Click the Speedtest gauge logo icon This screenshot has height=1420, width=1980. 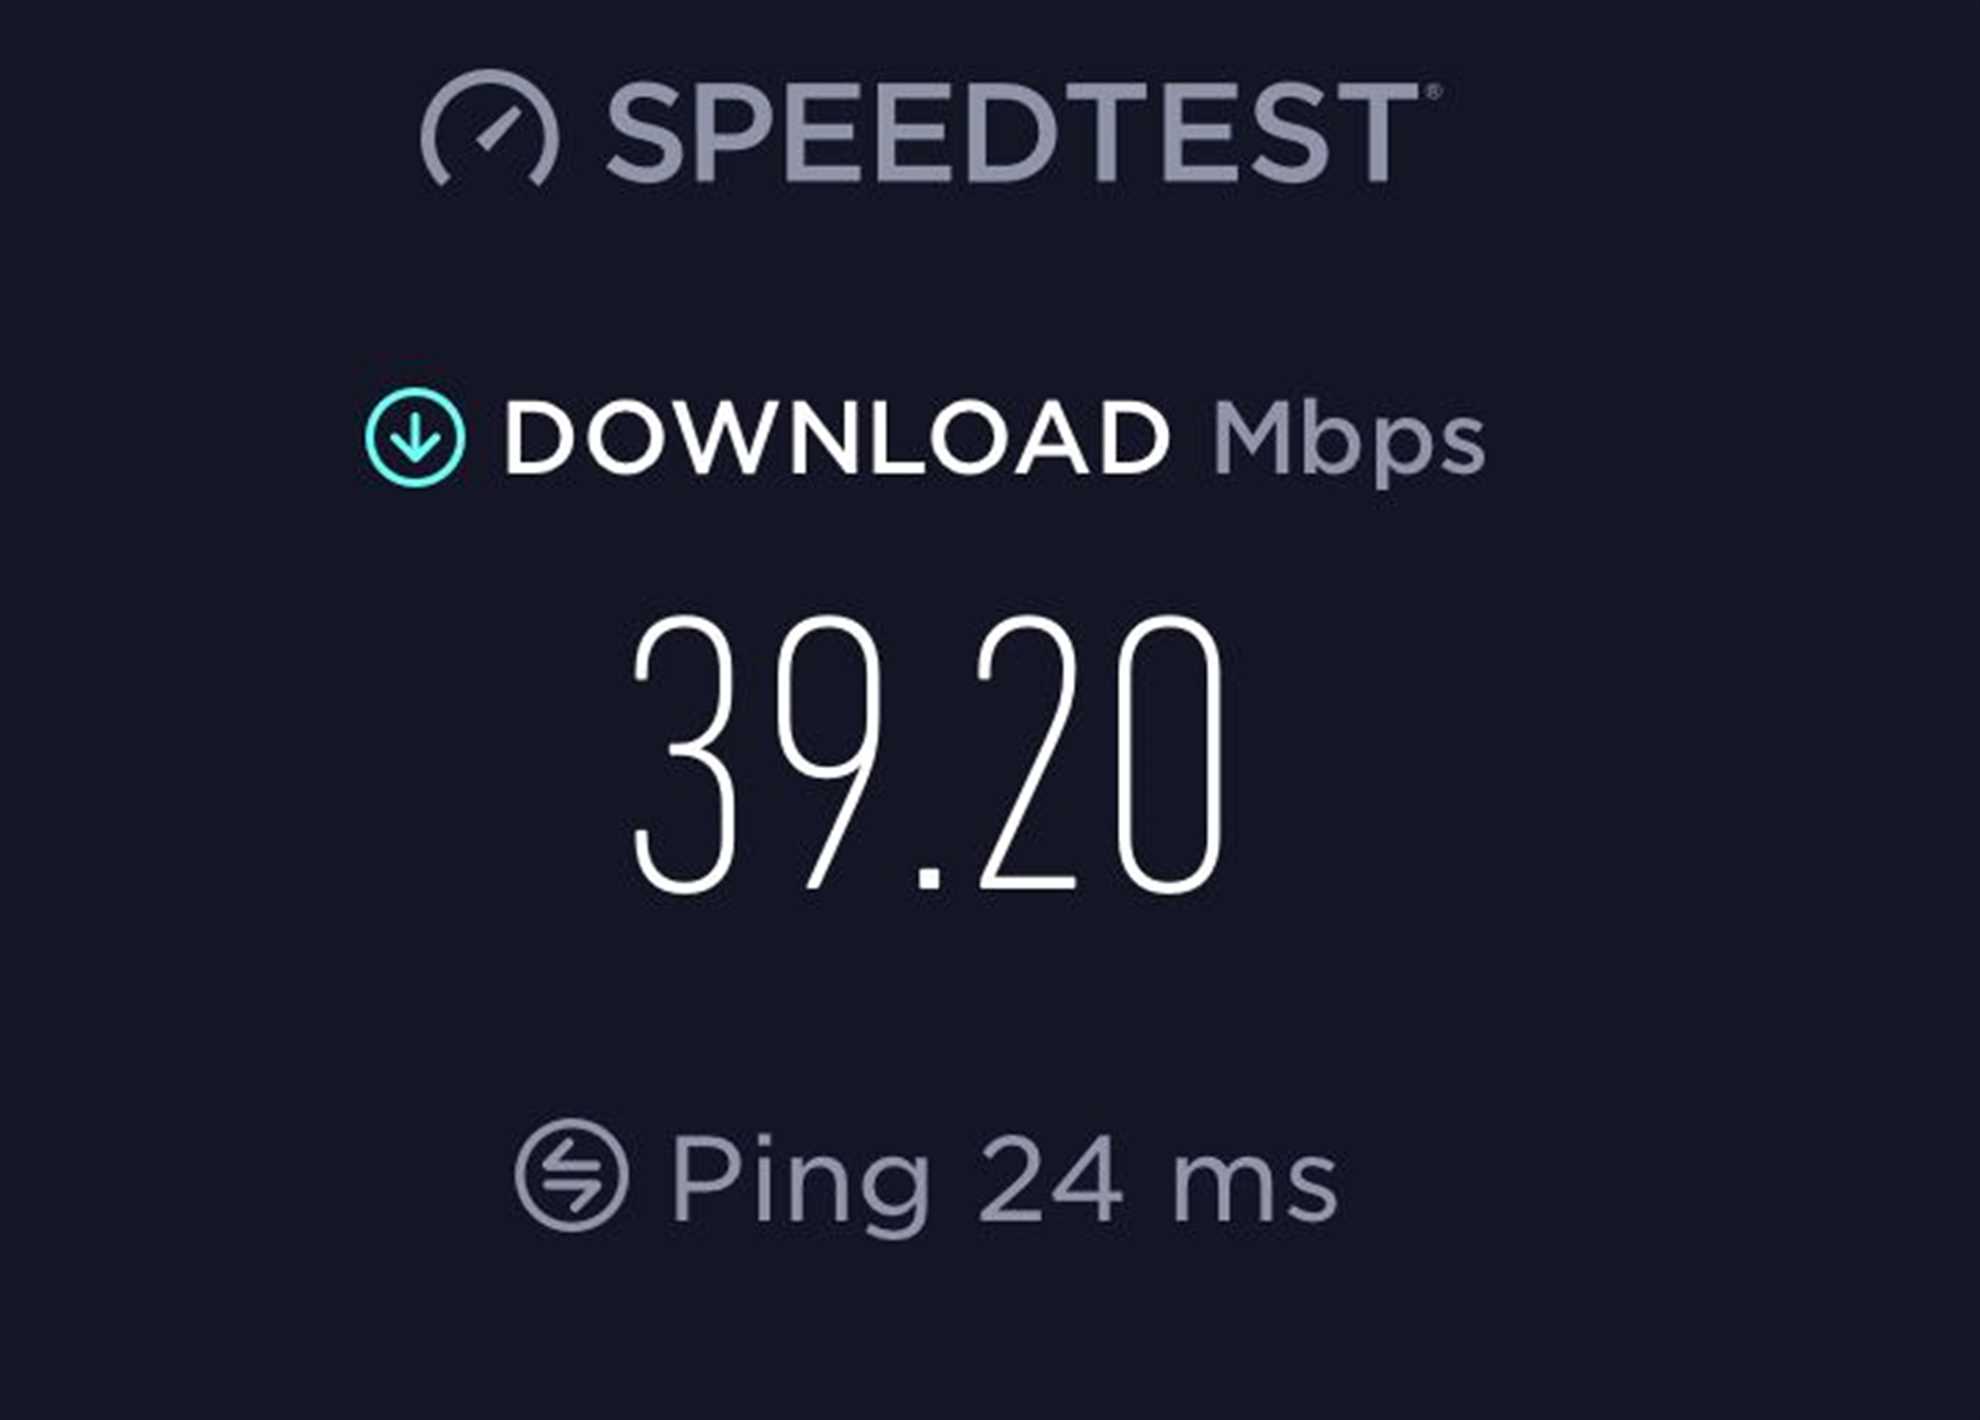(490, 128)
